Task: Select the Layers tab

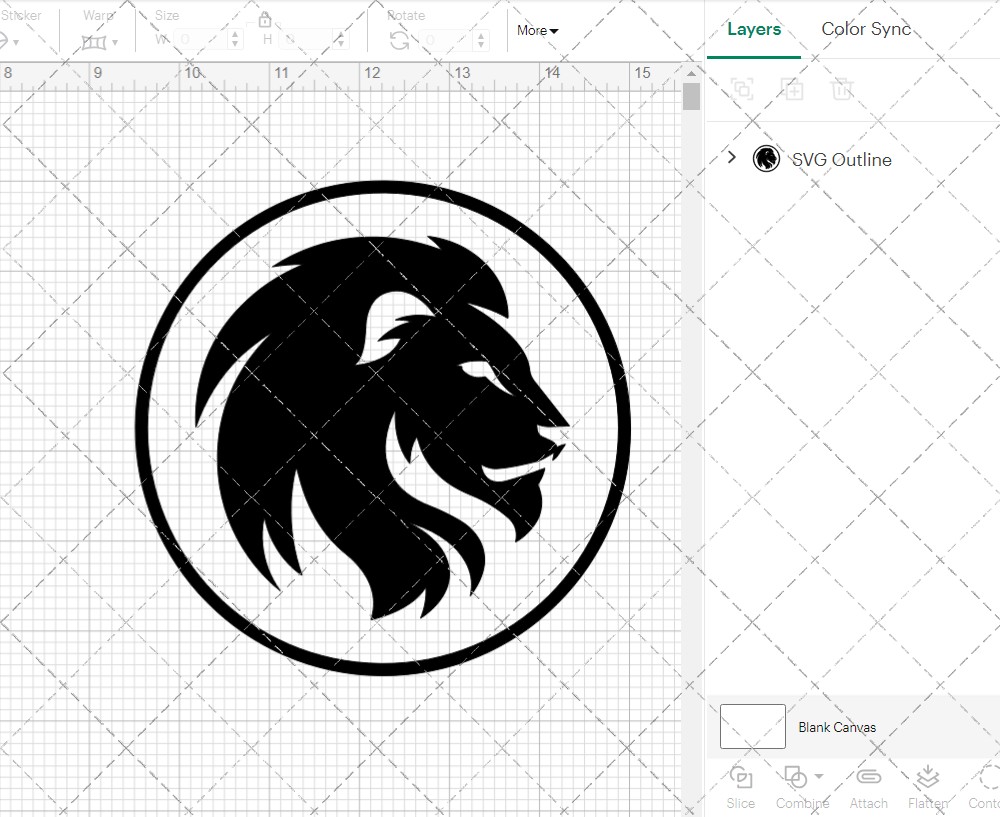Action: click(754, 29)
